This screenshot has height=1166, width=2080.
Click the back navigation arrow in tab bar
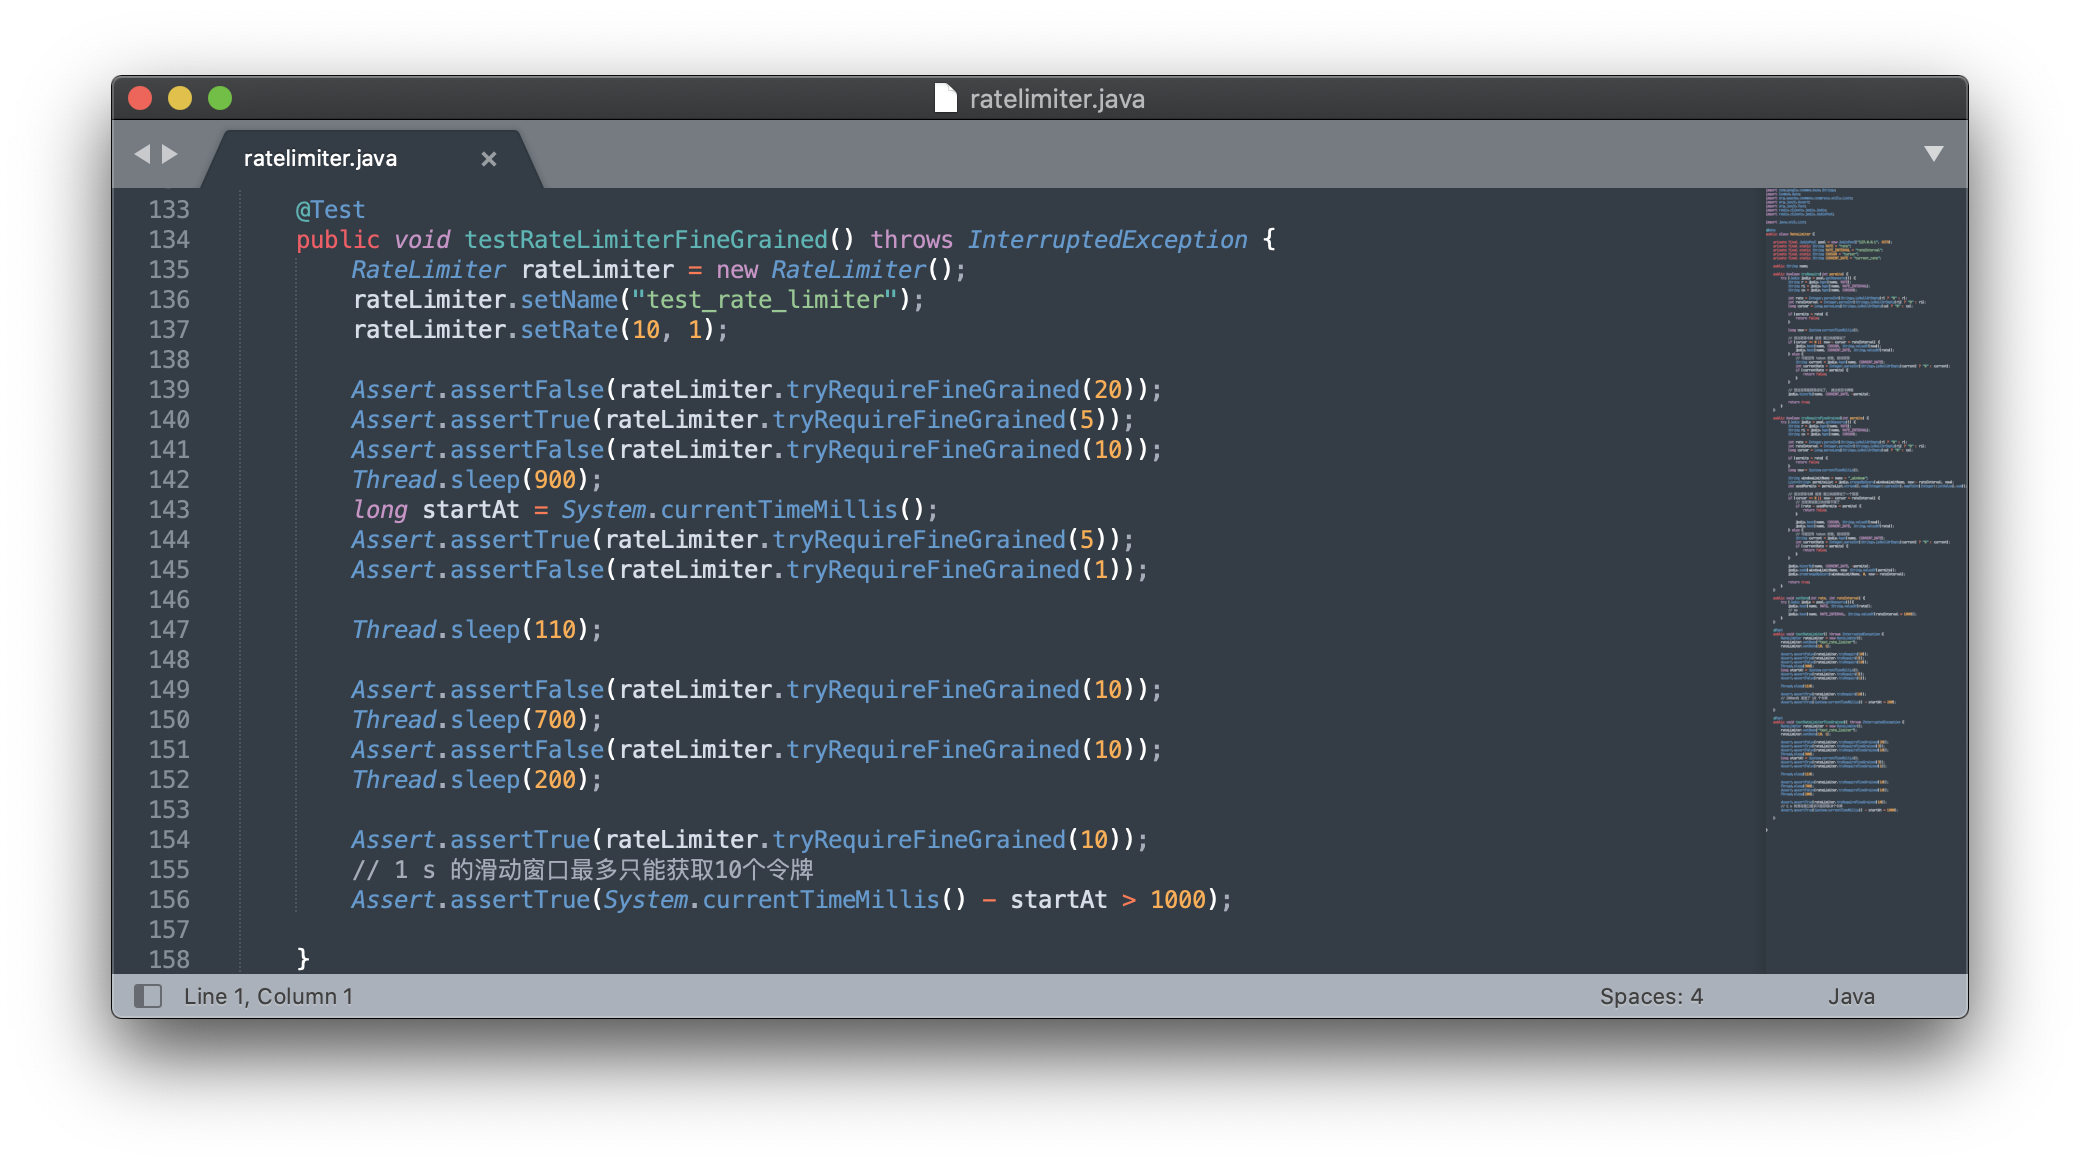[x=142, y=154]
